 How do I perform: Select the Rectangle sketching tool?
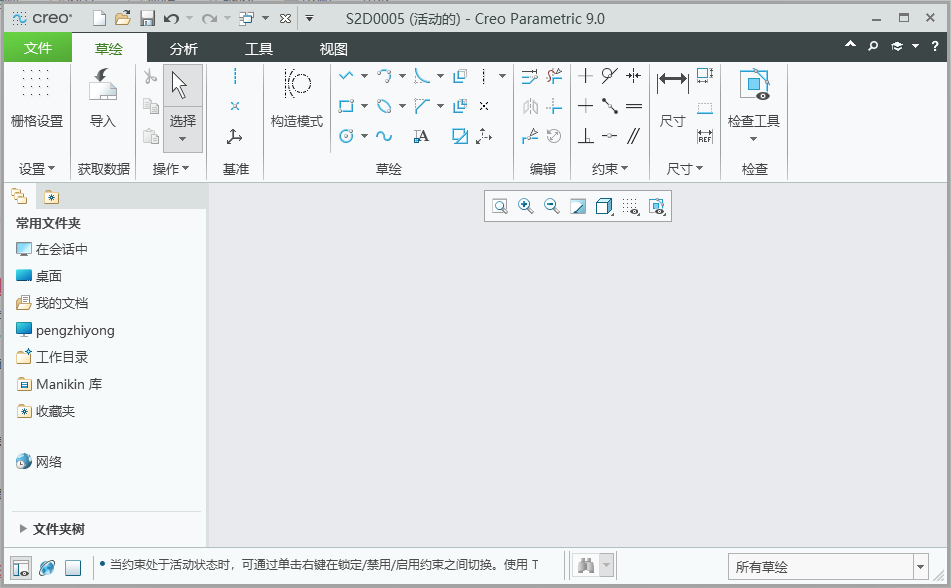pyautogui.click(x=347, y=106)
